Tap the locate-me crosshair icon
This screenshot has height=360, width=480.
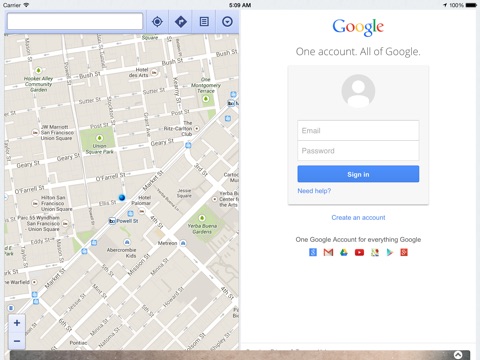(x=157, y=22)
